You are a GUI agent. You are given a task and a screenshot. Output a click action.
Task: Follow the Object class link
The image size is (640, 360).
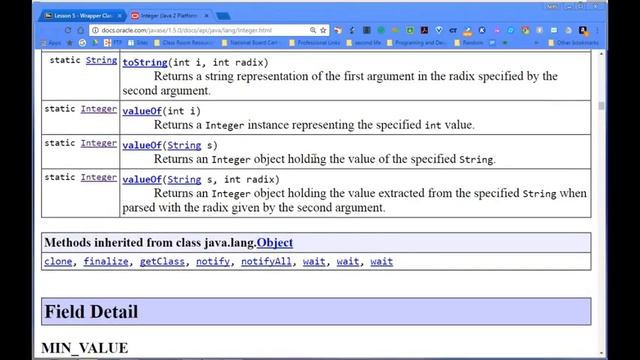(275, 242)
